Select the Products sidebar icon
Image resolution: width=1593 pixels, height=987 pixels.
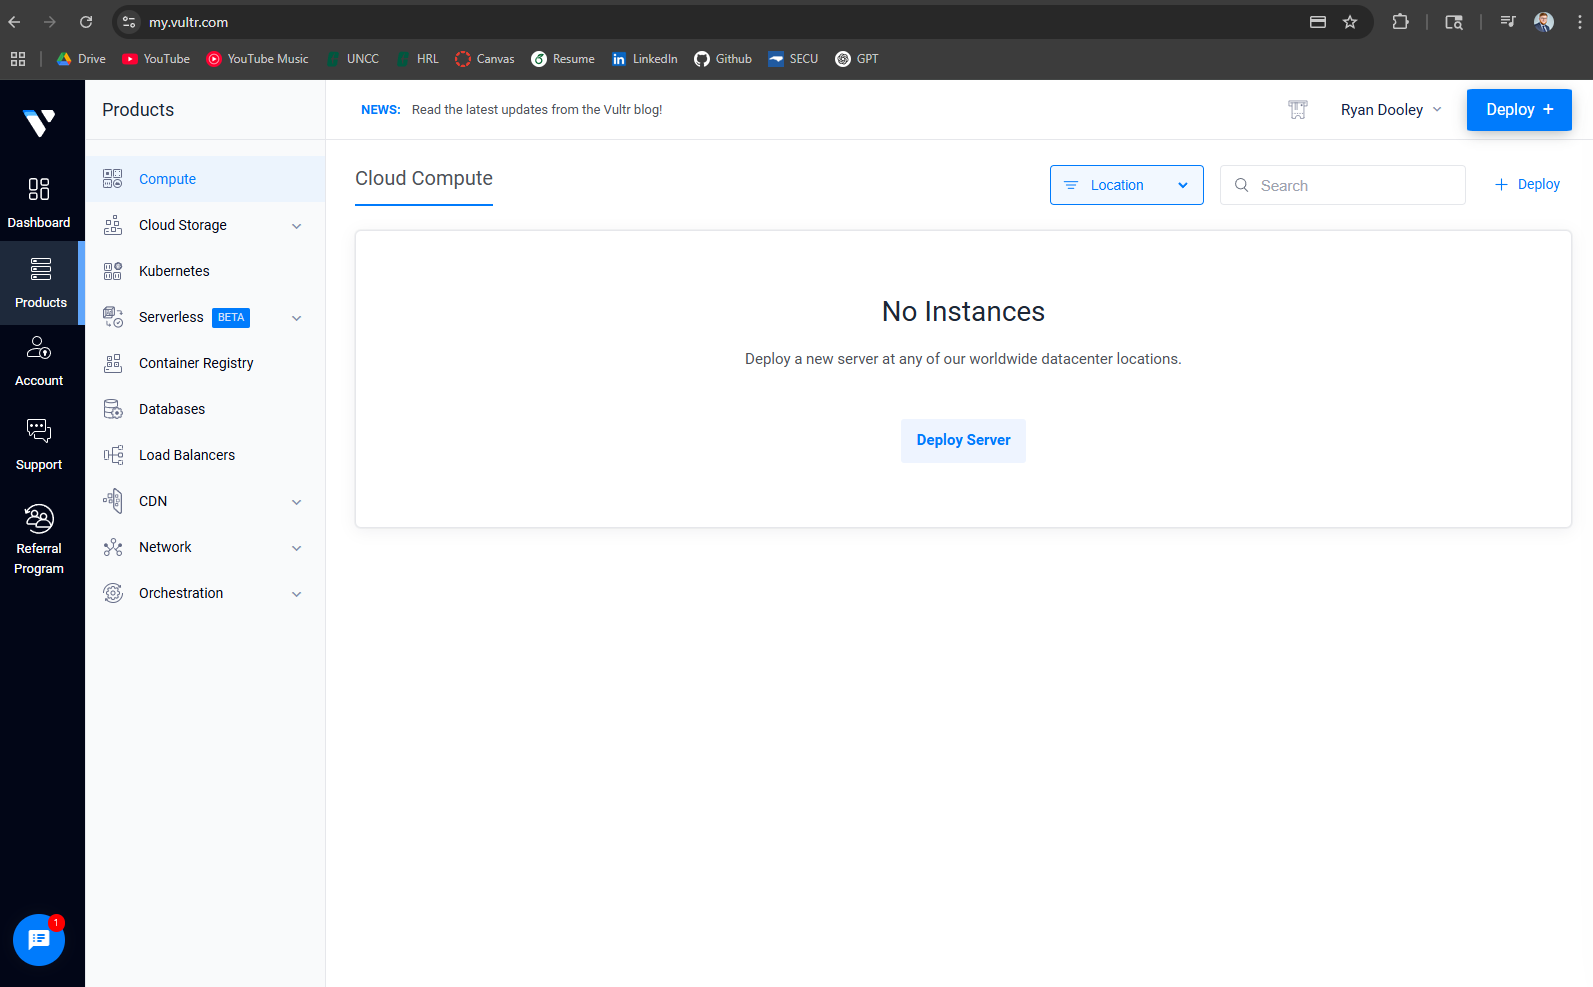40,269
